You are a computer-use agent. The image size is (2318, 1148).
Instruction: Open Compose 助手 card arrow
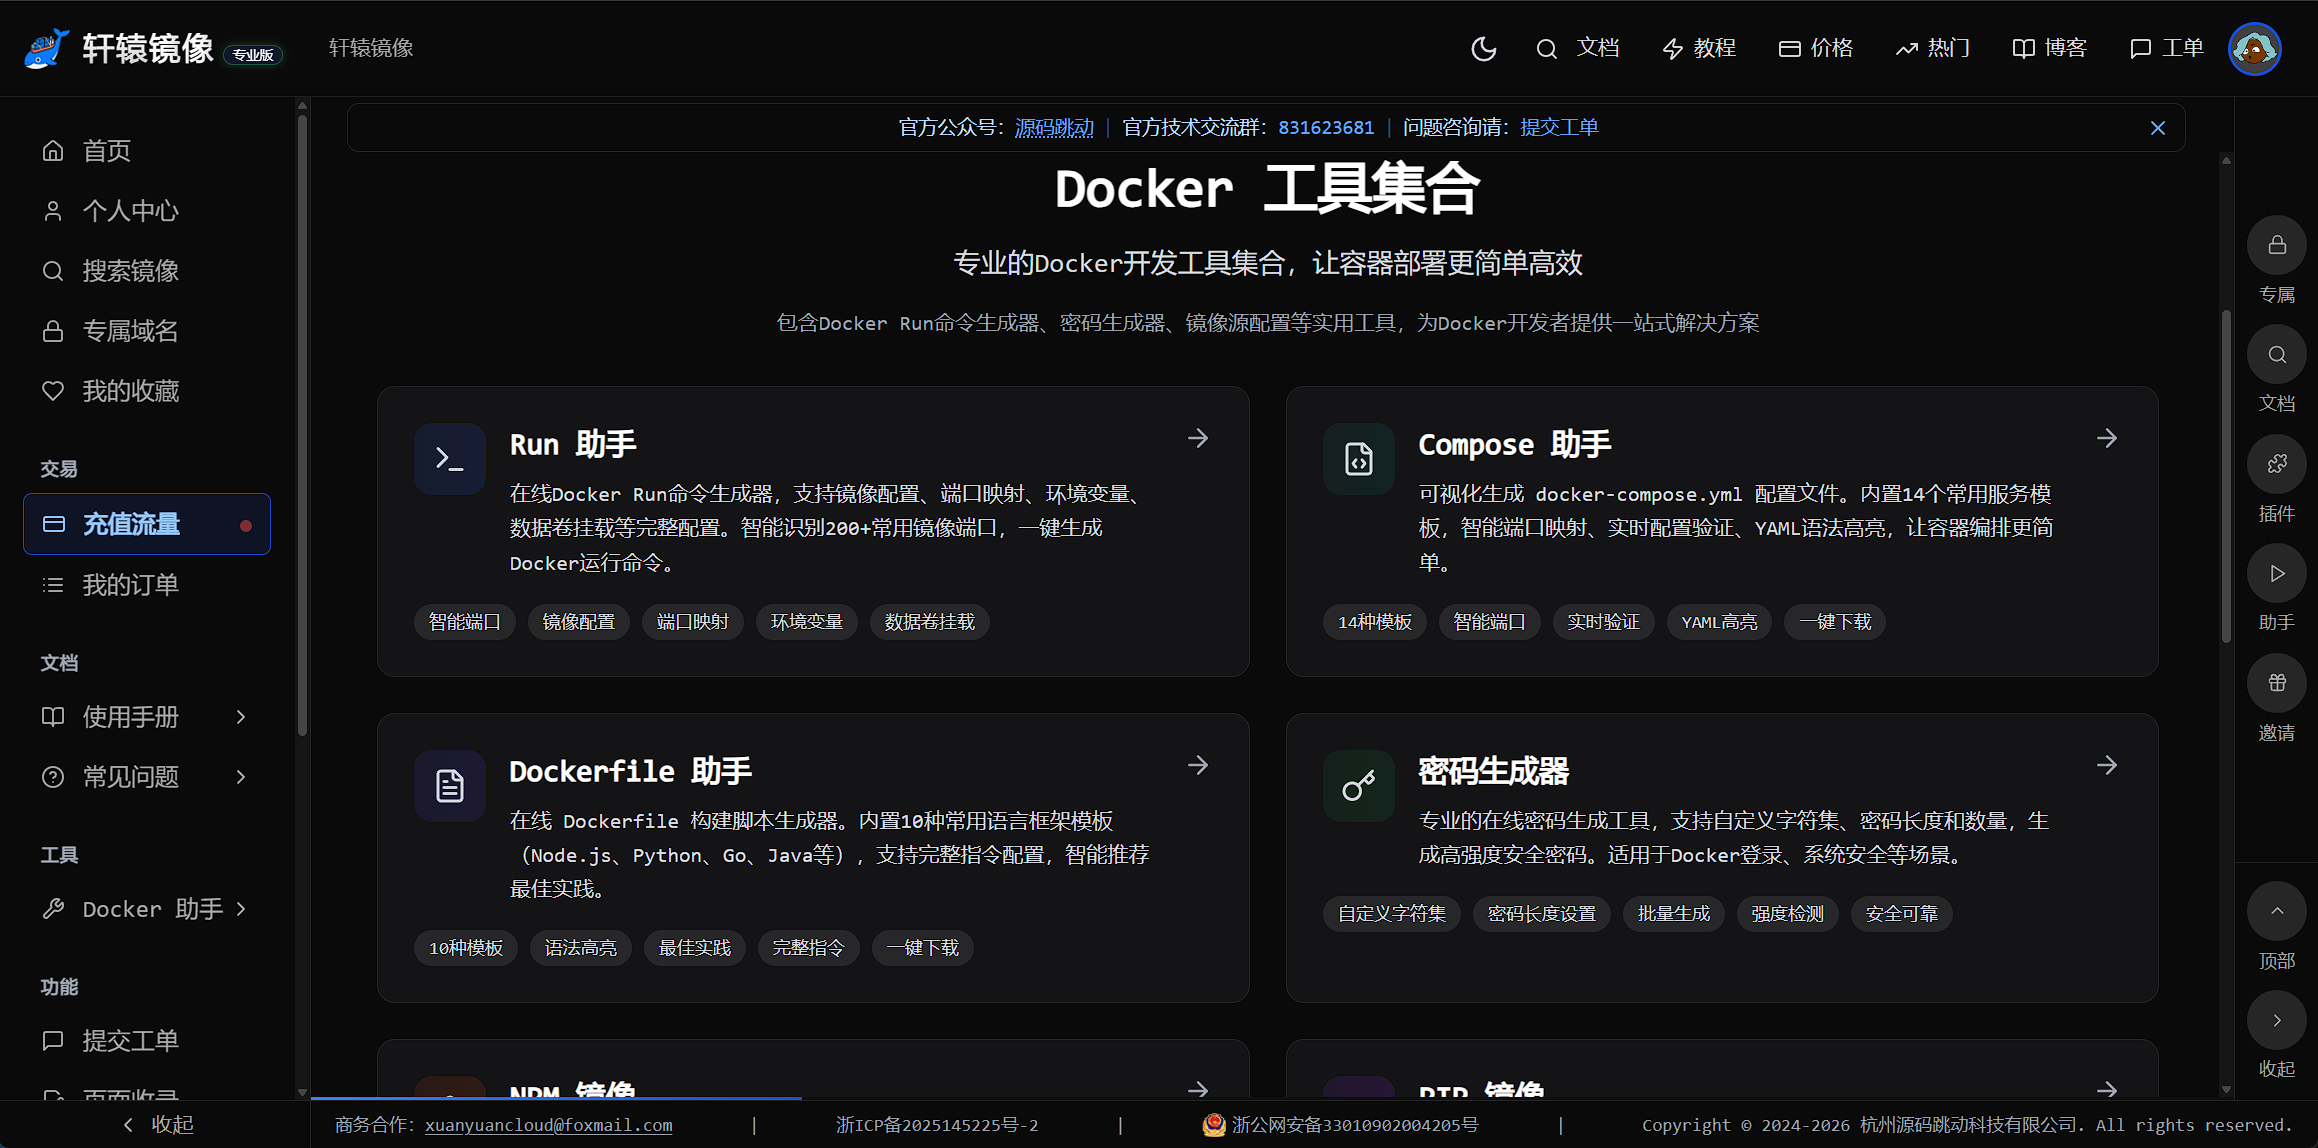click(2107, 438)
